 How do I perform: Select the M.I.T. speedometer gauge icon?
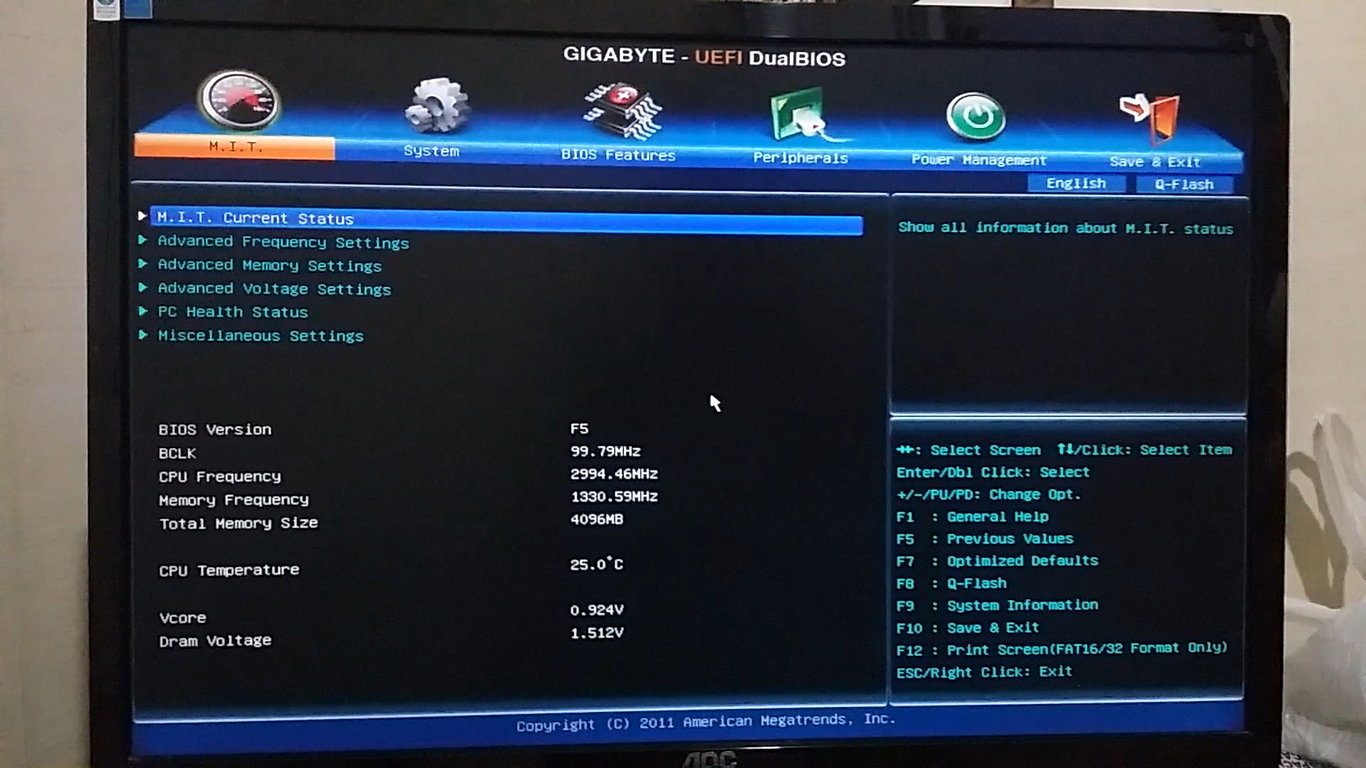pyautogui.click(x=239, y=99)
